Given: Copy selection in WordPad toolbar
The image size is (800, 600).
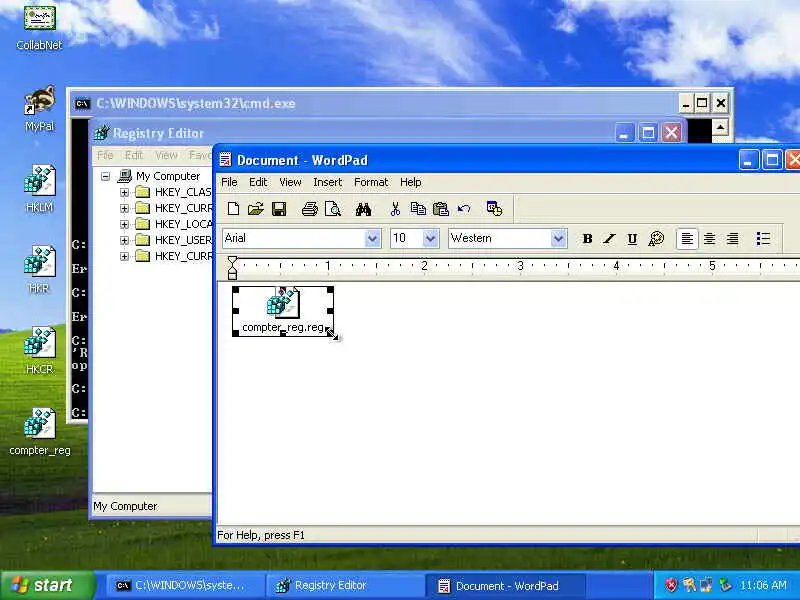Looking at the screenshot, I should point(418,209).
